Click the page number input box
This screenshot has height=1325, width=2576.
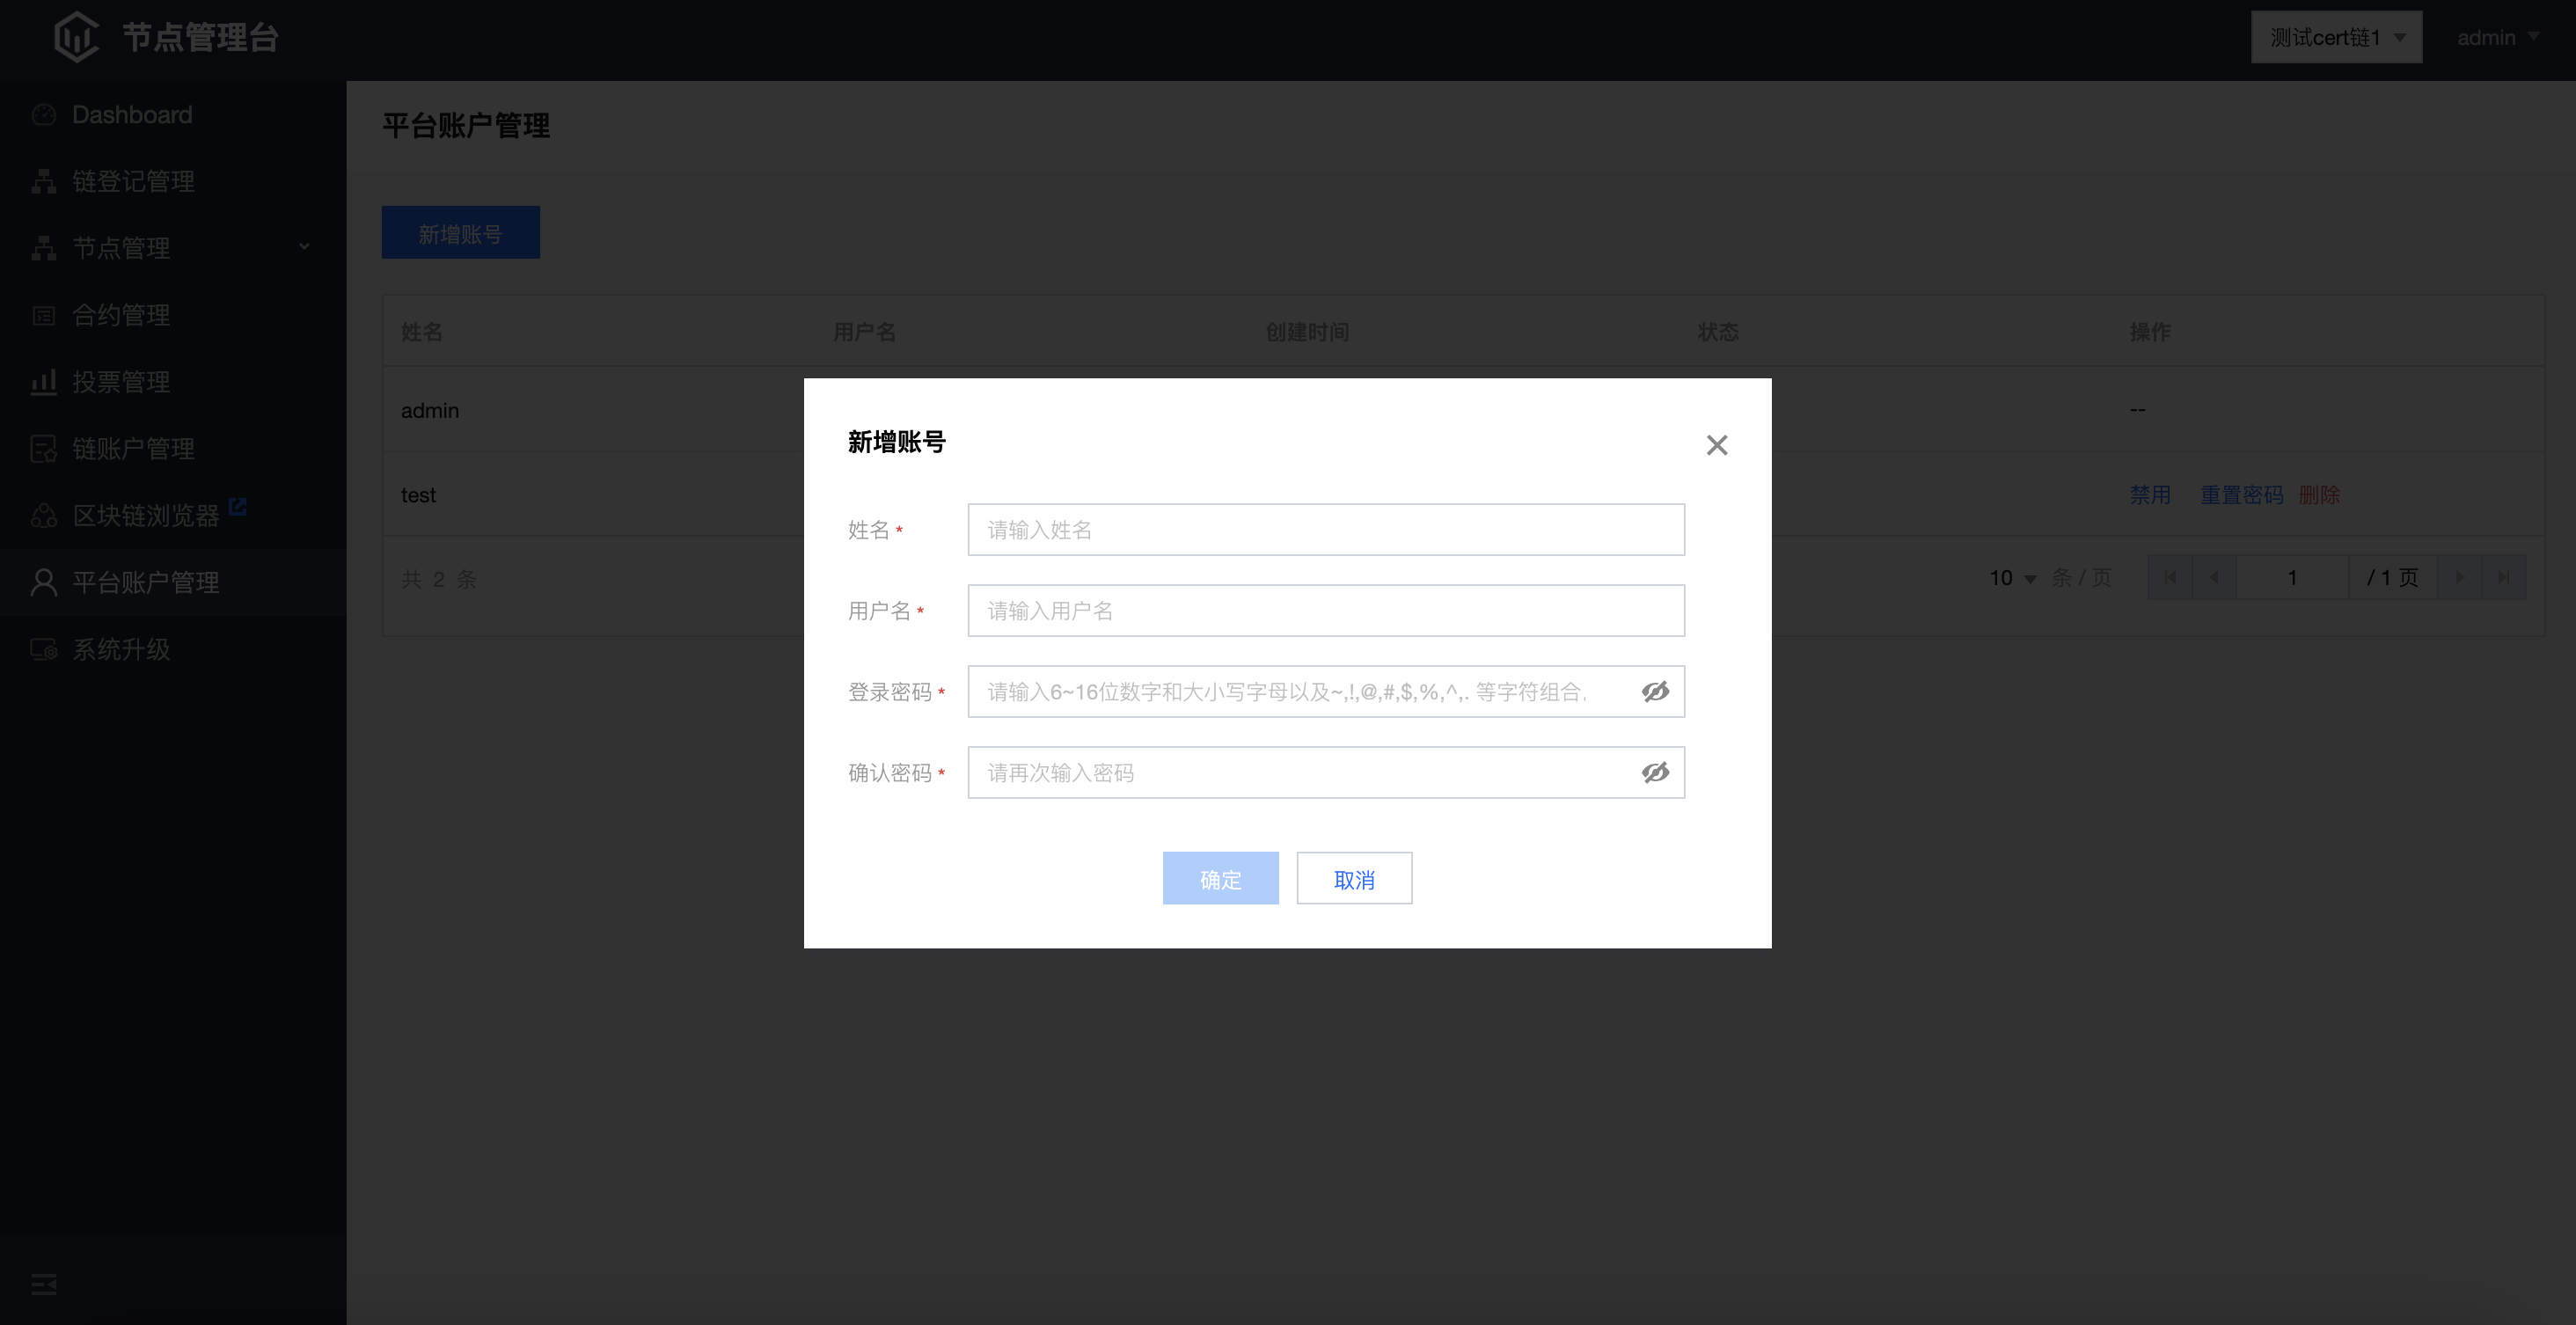coord(2292,578)
